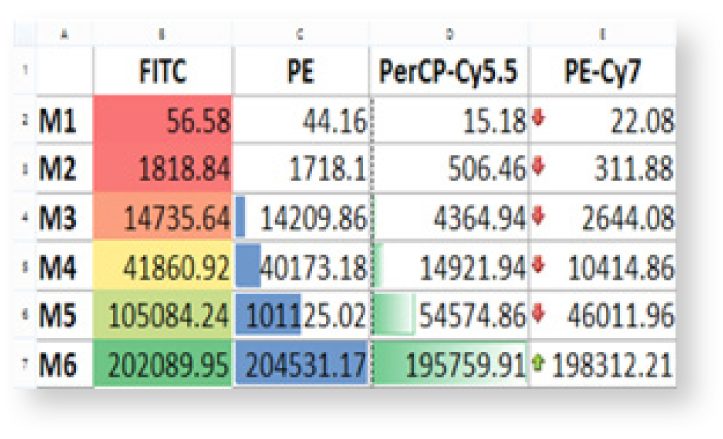The height and width of the screenshot is (439, 723).
Task: Select the FITC header cell
Action: point(163,73)
